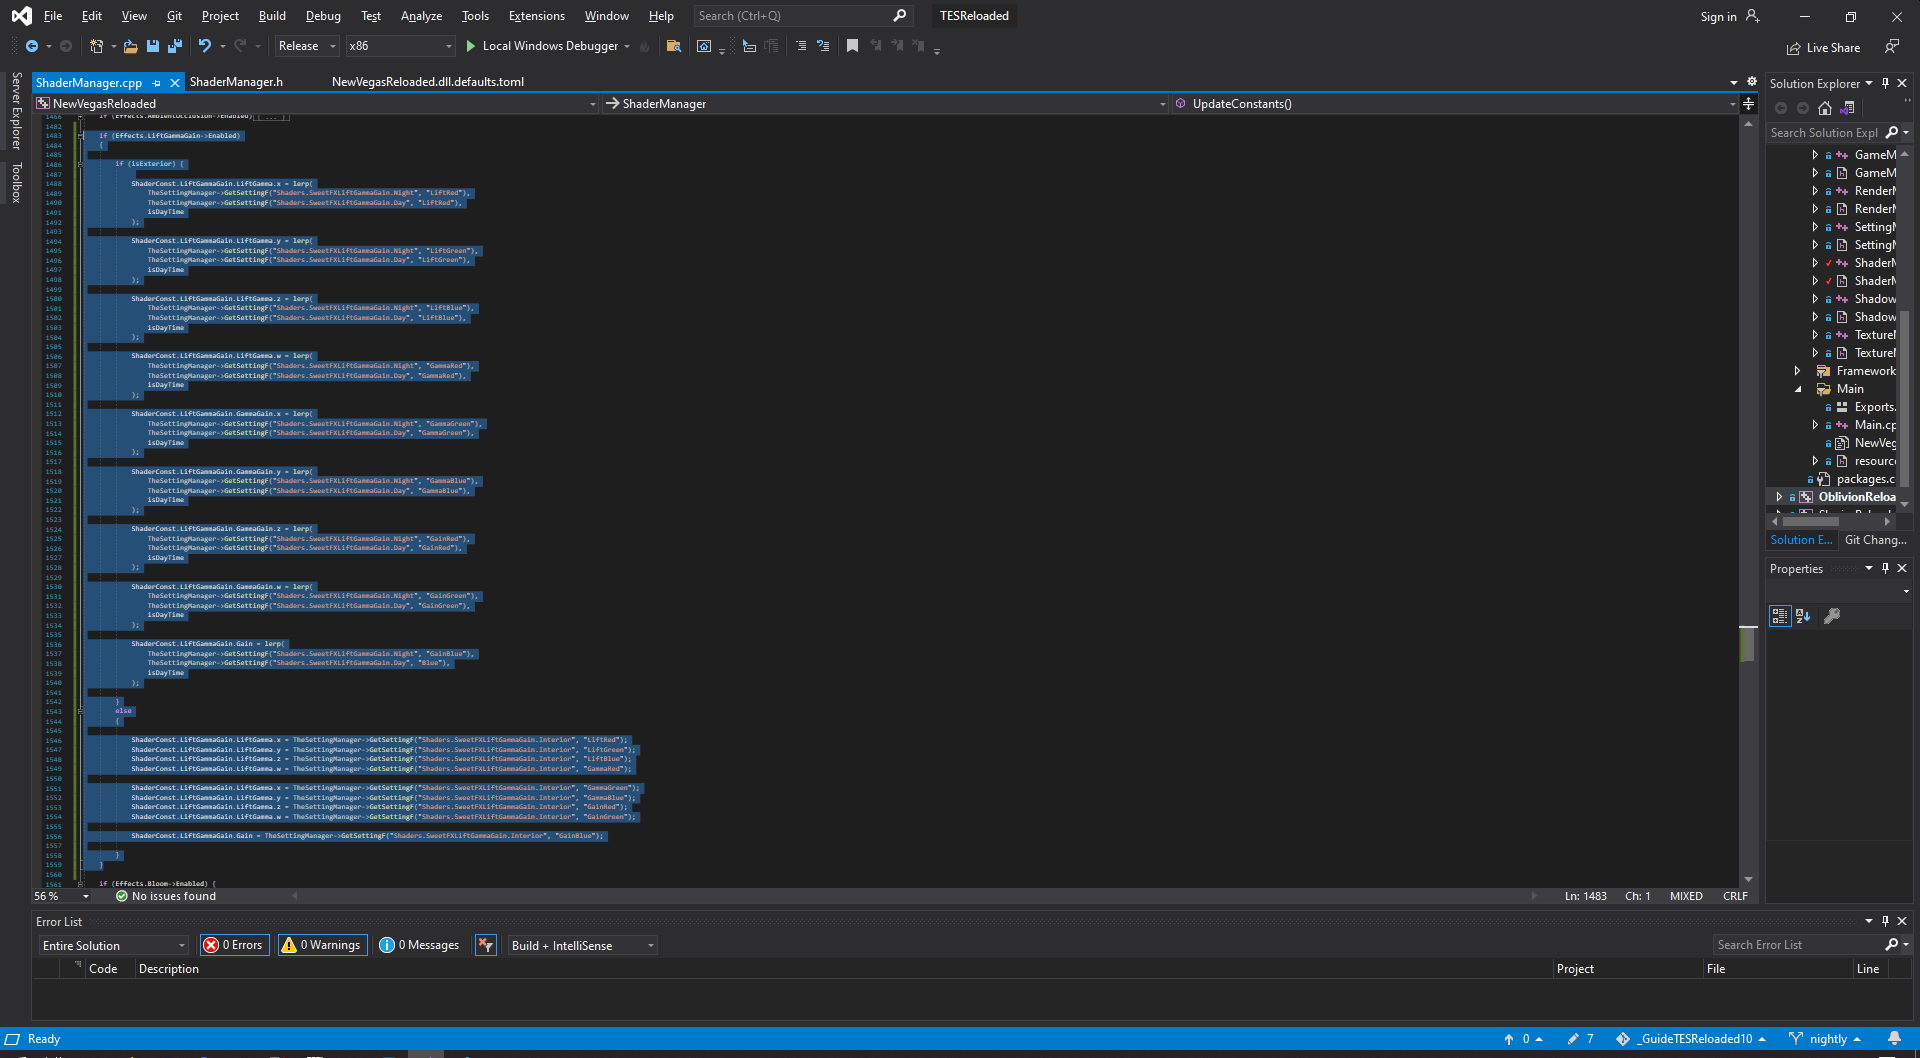Open the account settings person icon

pyautogui.click(x=1752, y=16)
